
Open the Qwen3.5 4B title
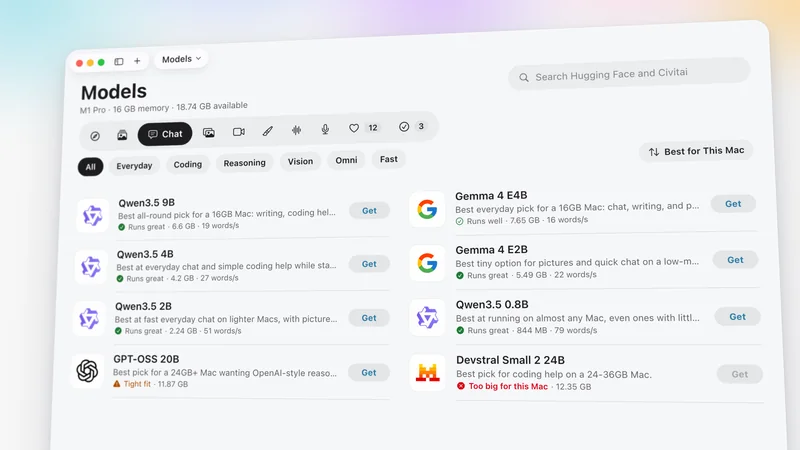coord(145,254)
